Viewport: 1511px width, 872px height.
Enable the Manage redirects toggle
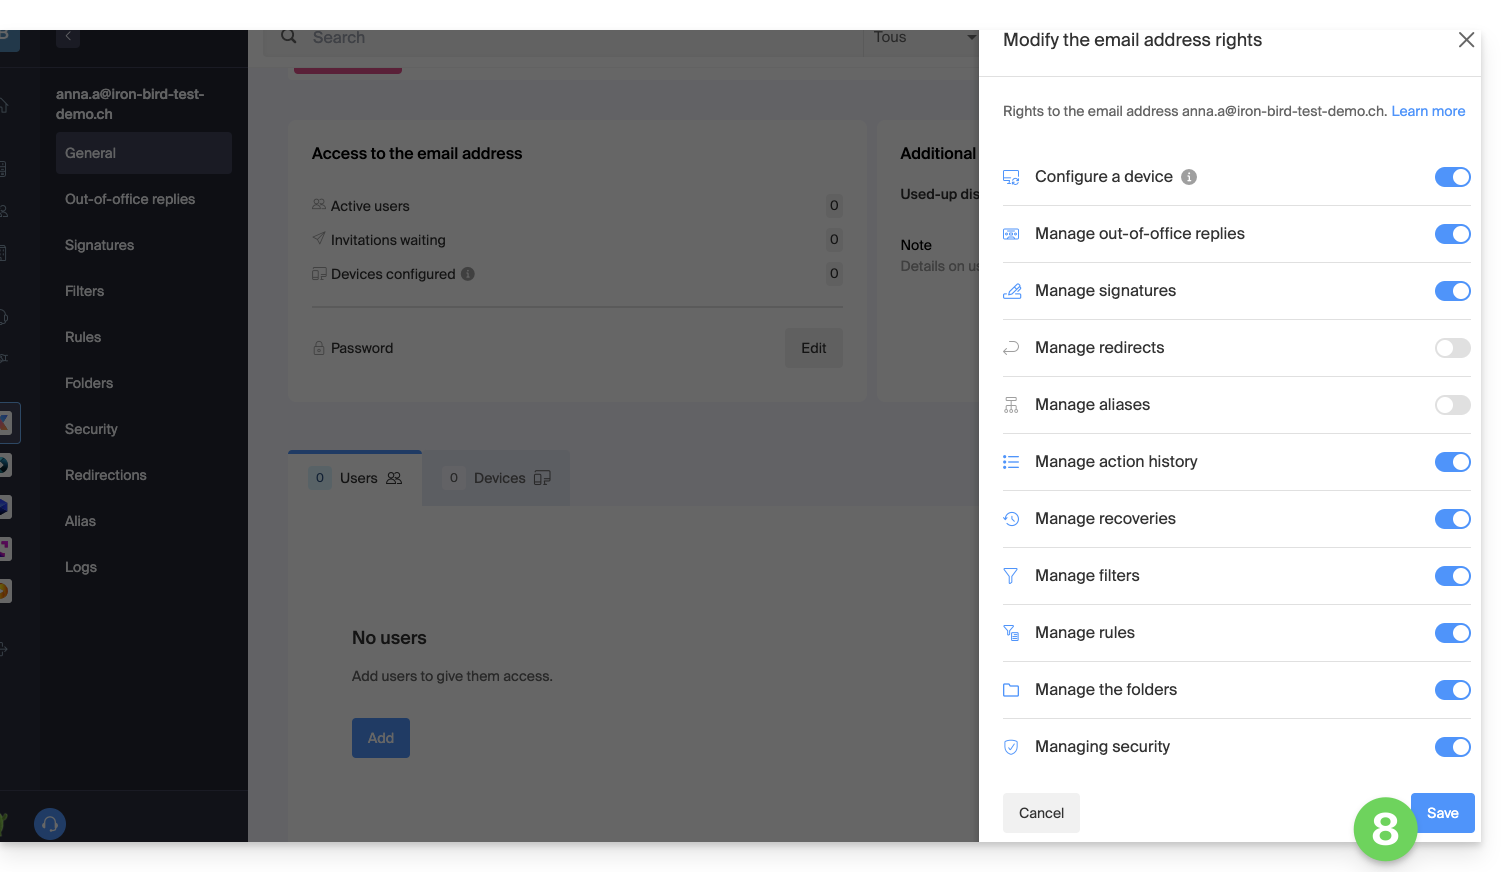(x=1452, y=348)
